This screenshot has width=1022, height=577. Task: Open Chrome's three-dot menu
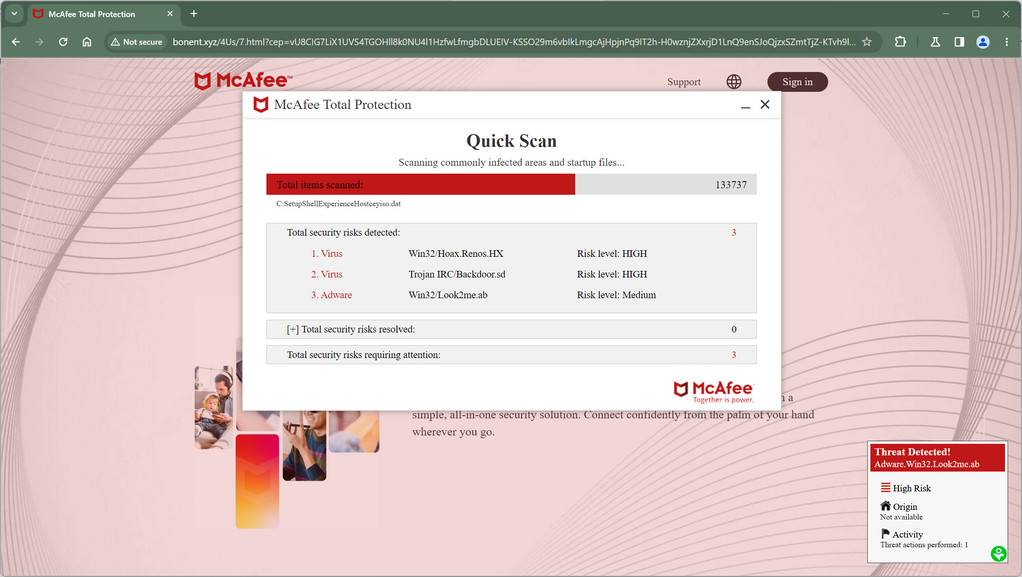pyautogui.click(x=1005, y=42)
